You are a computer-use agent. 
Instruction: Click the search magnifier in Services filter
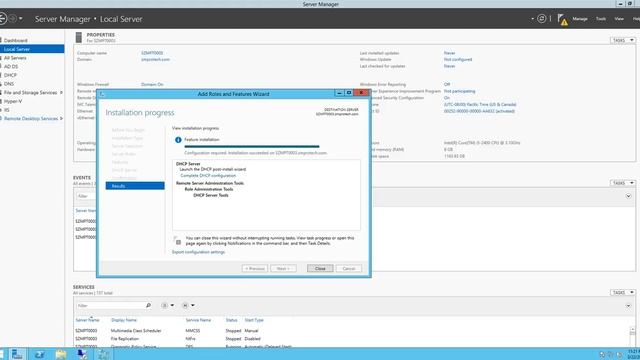point(149,305)
